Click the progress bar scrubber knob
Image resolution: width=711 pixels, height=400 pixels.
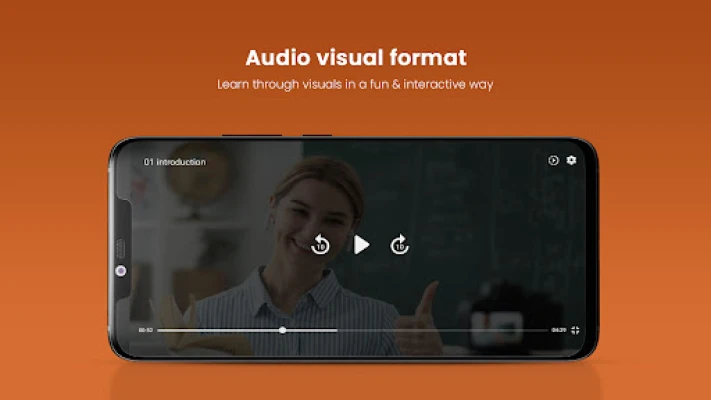(x=282, y=330)
